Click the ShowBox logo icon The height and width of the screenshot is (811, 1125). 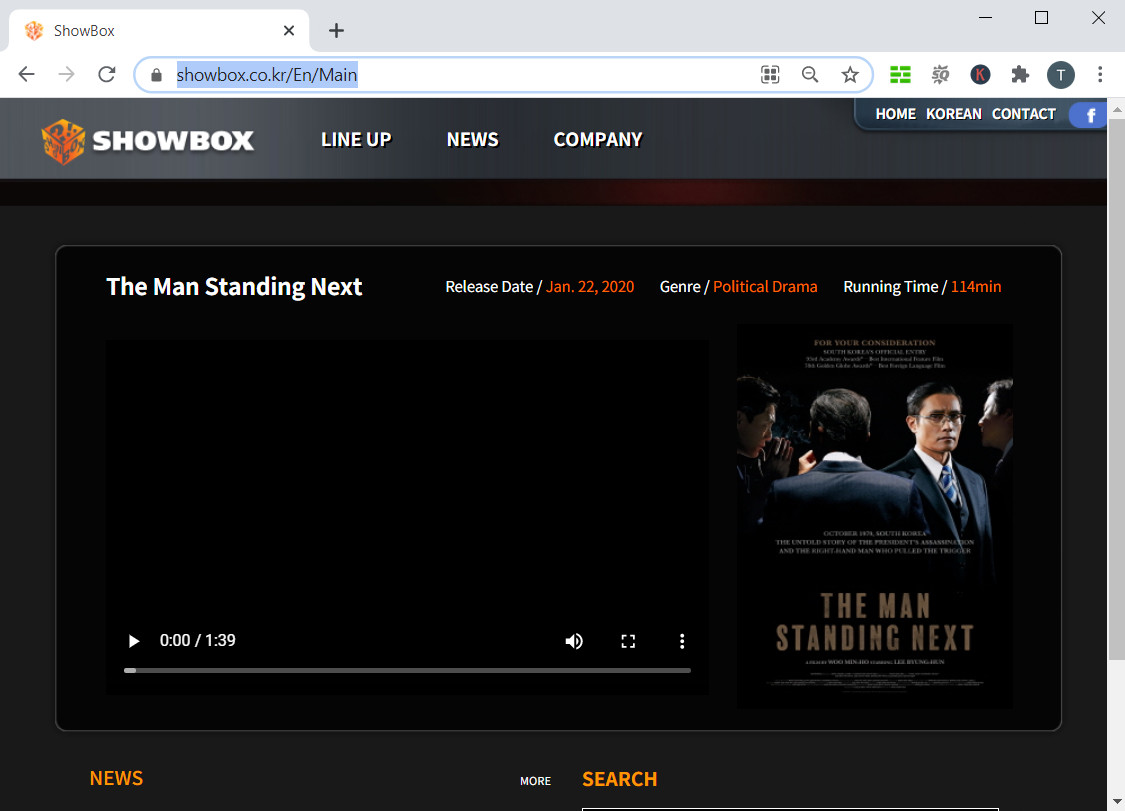(64, 138)
